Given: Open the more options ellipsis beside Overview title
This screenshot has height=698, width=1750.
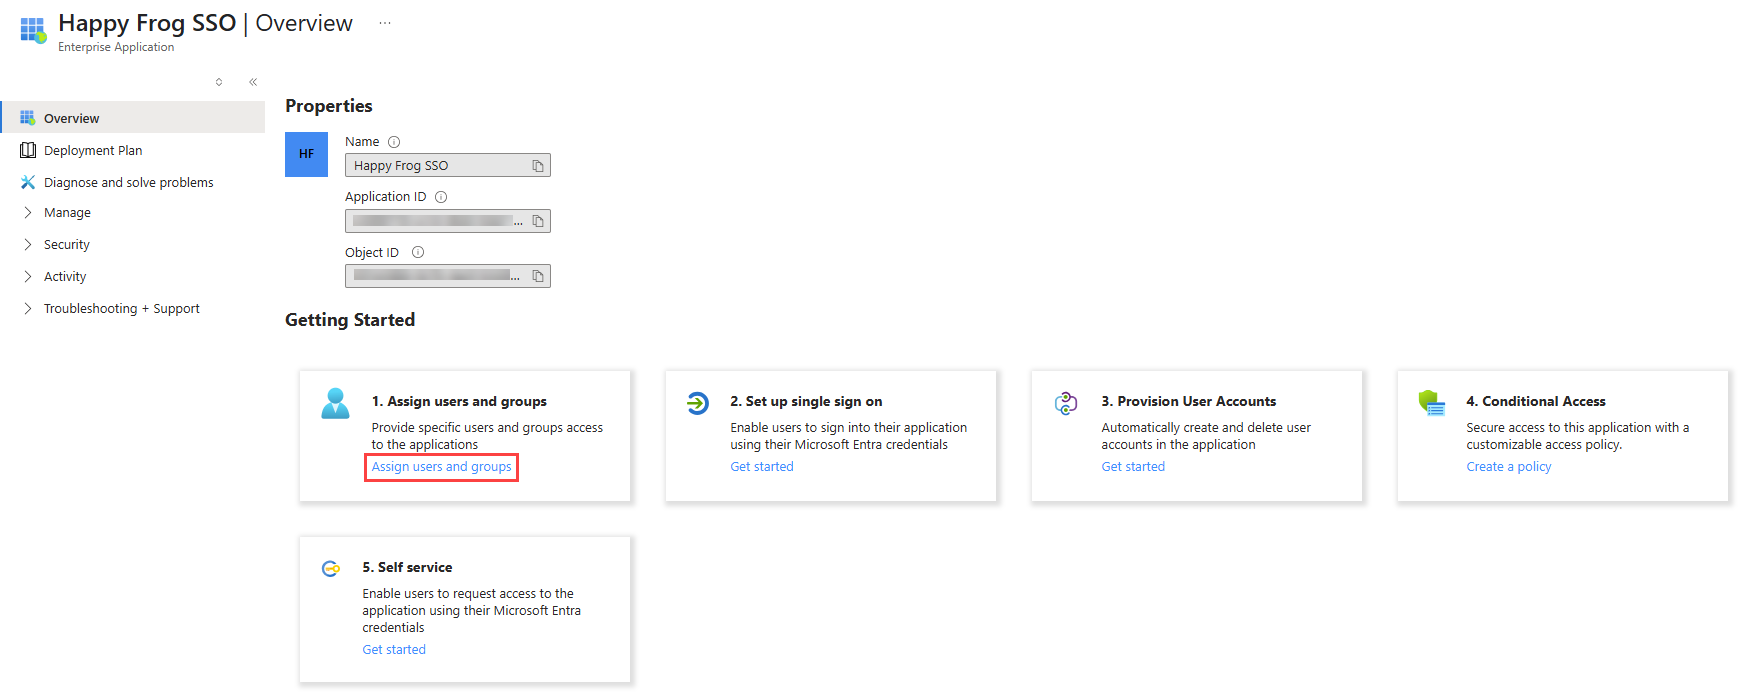Looking at the screenshot, I should pos(385,23).
